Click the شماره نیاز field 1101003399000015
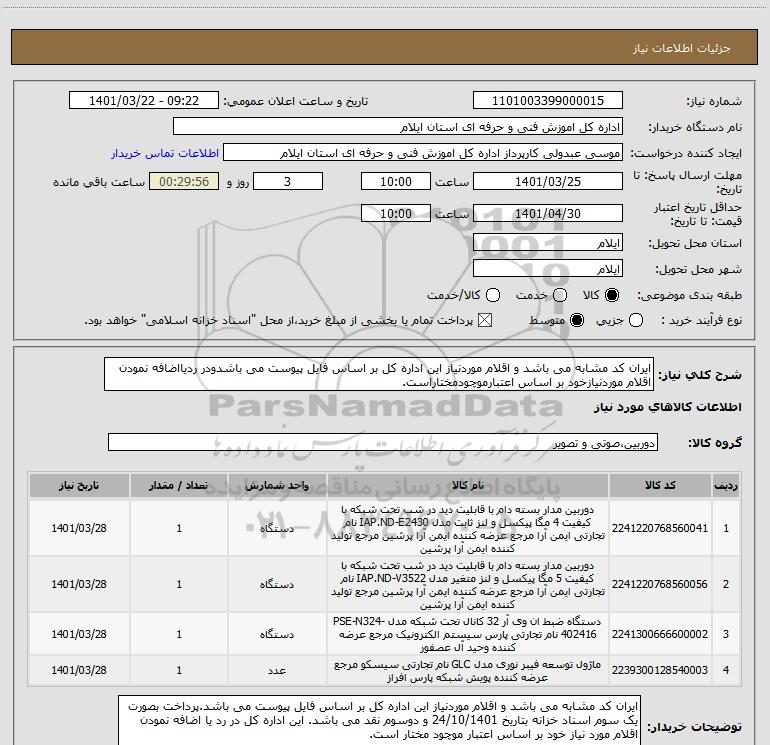This screenshot has width=770, height=745. pos(548,101)
